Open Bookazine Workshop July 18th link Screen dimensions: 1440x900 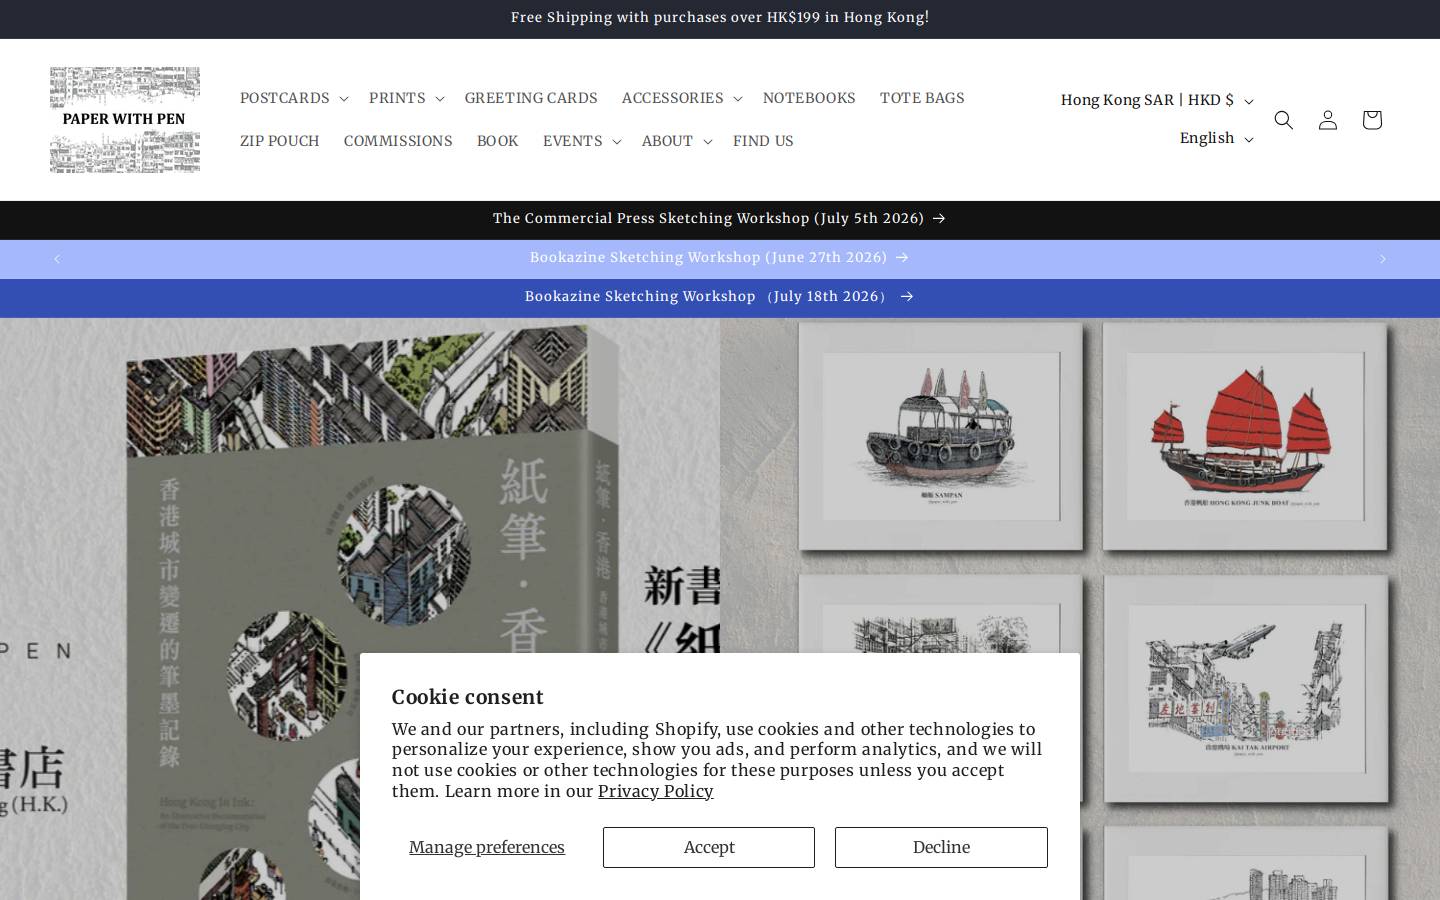[x=719, y=296]
